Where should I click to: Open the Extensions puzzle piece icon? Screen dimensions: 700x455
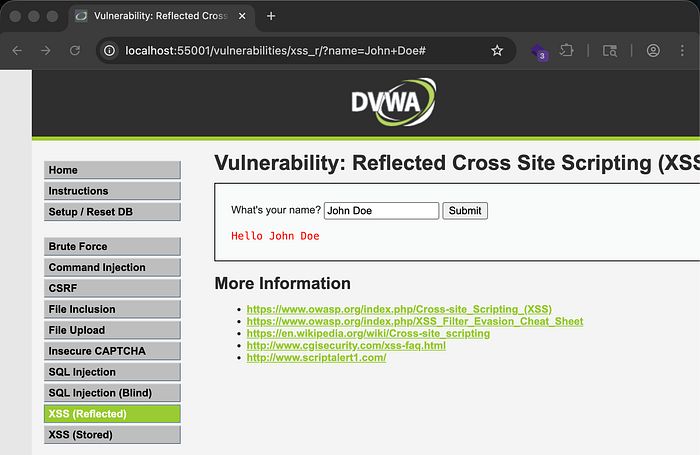567,50
